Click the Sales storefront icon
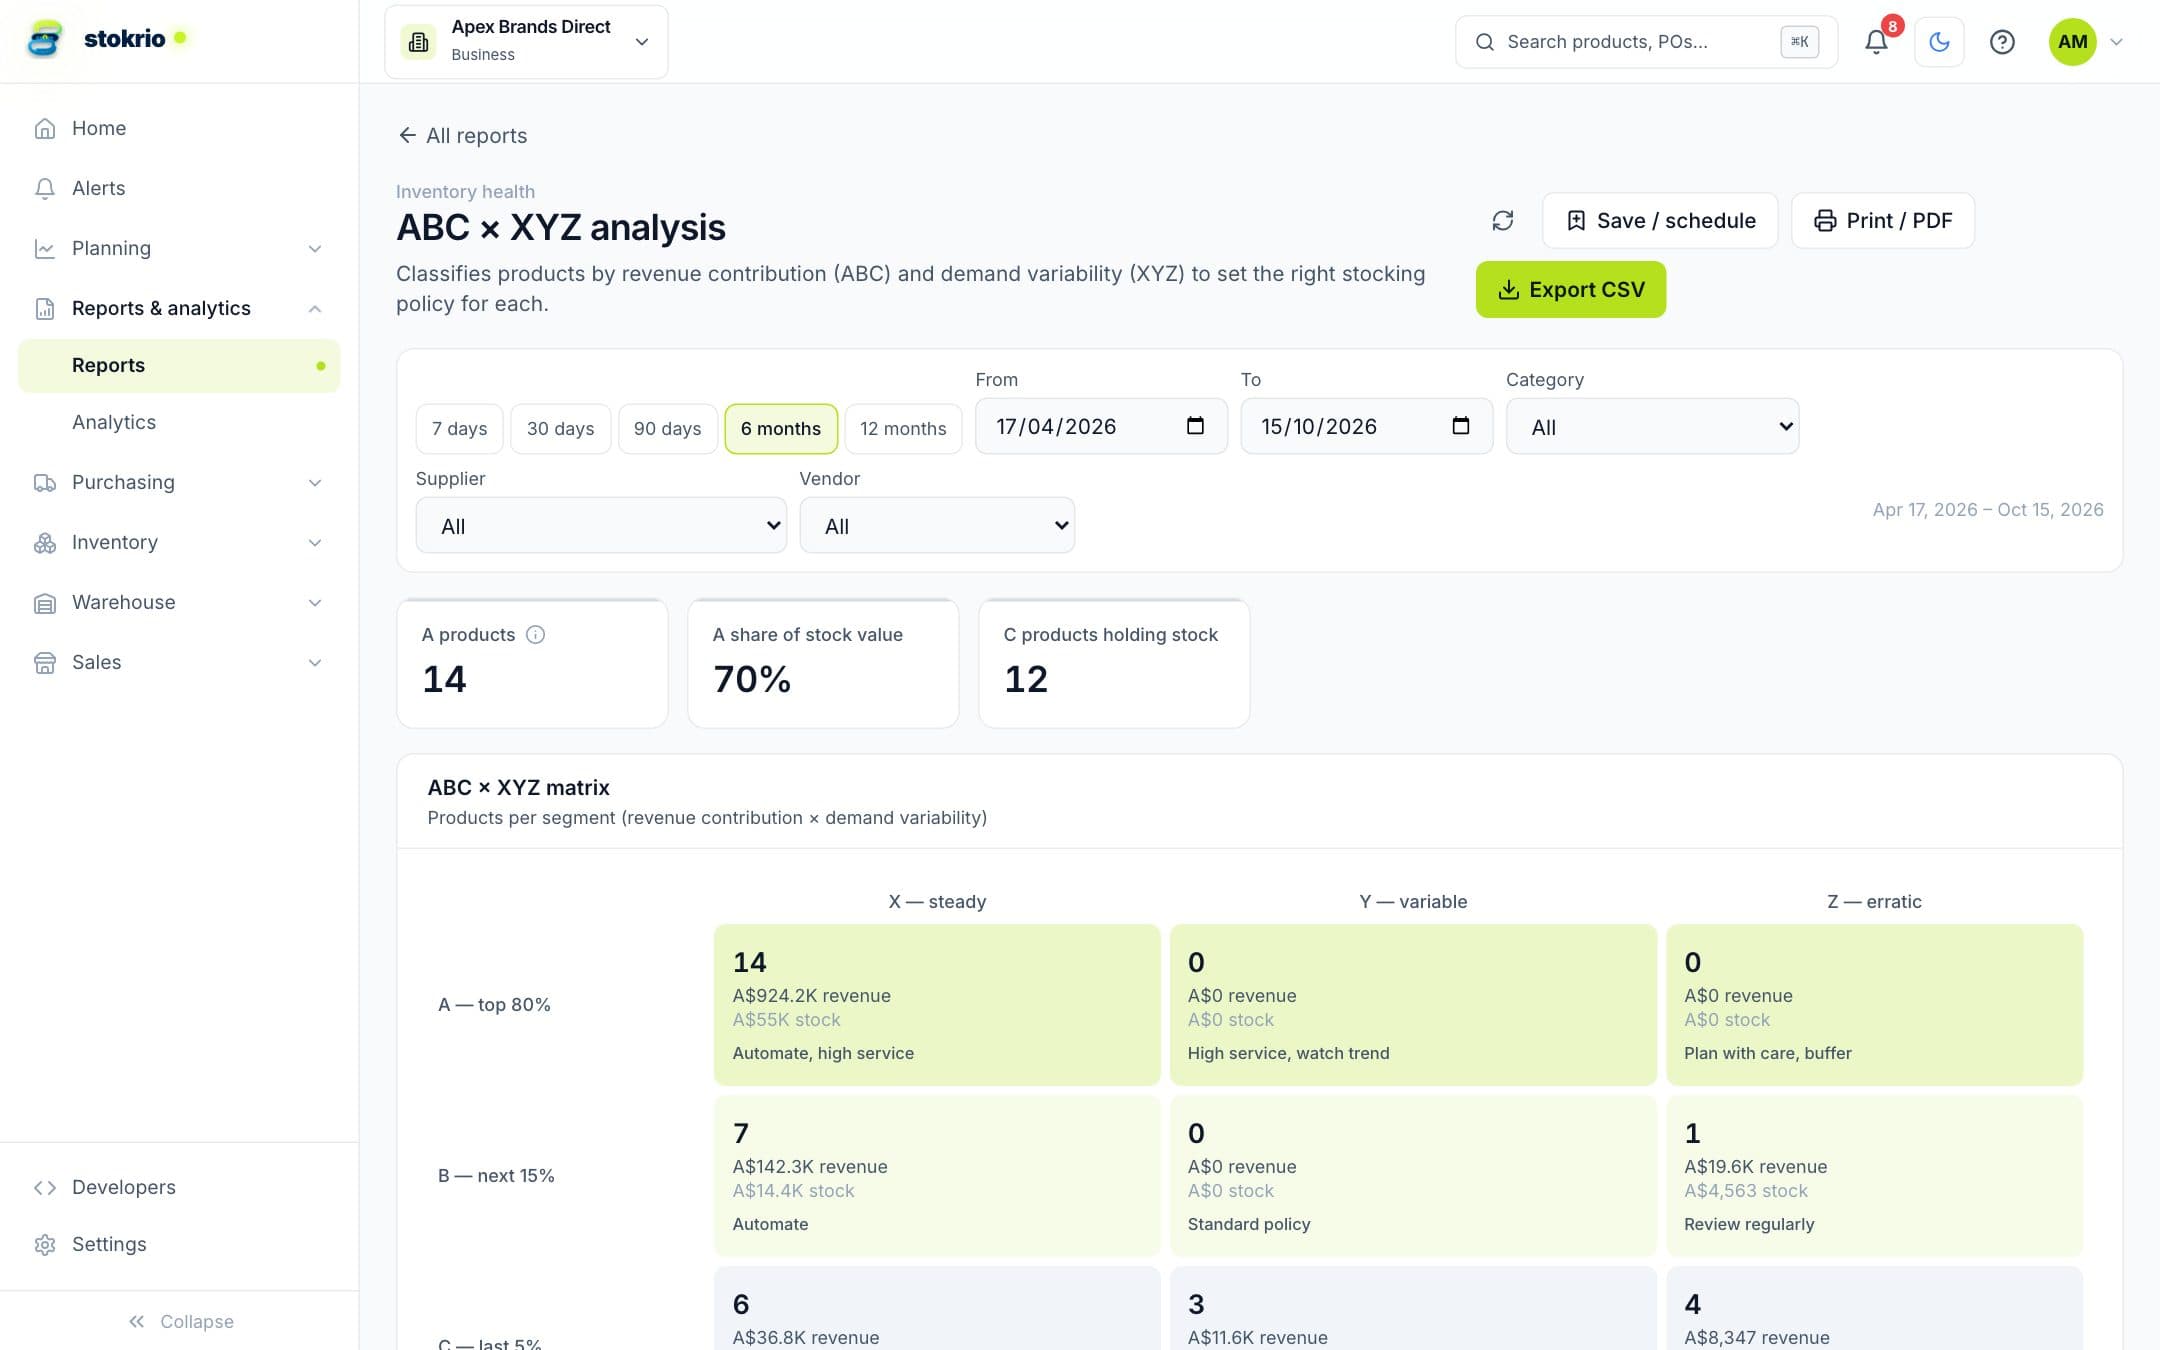Screen dimensions: 2160x1350 tap(44, 663)
